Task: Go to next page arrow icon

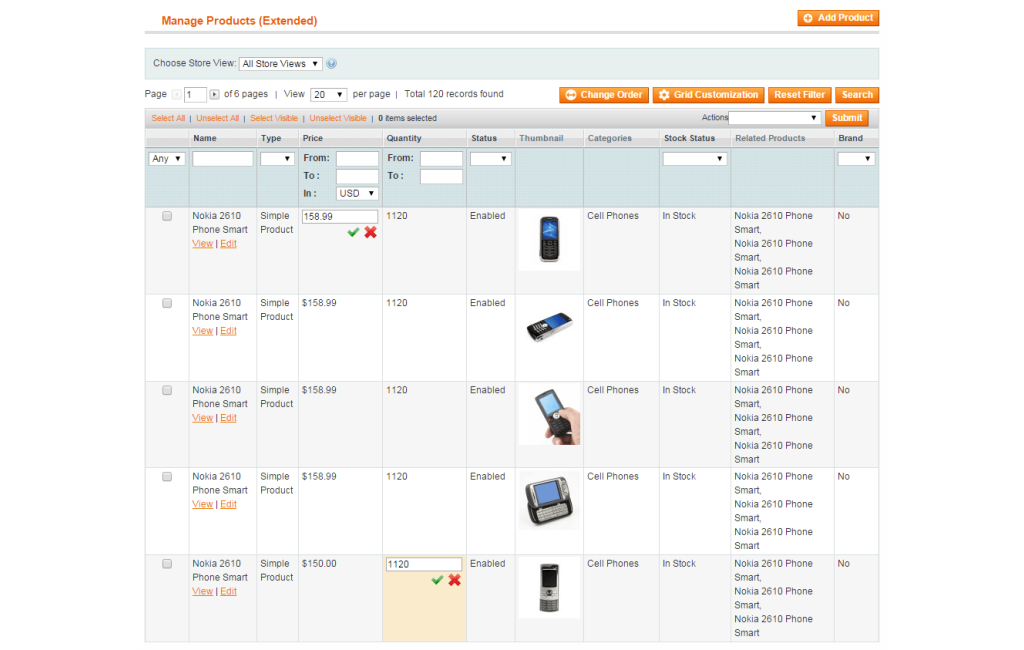Action: point(214,95)
